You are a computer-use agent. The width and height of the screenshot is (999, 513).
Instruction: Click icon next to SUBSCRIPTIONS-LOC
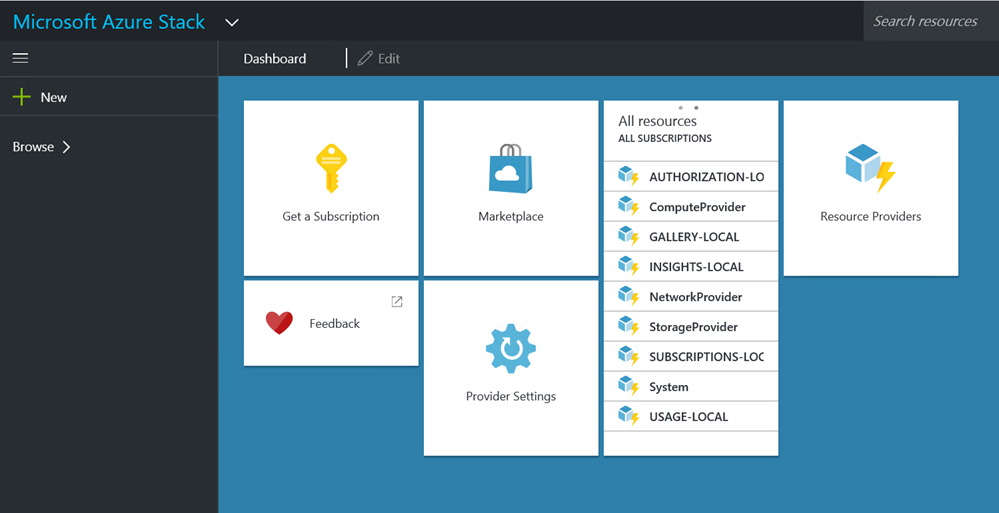[629, 356]
